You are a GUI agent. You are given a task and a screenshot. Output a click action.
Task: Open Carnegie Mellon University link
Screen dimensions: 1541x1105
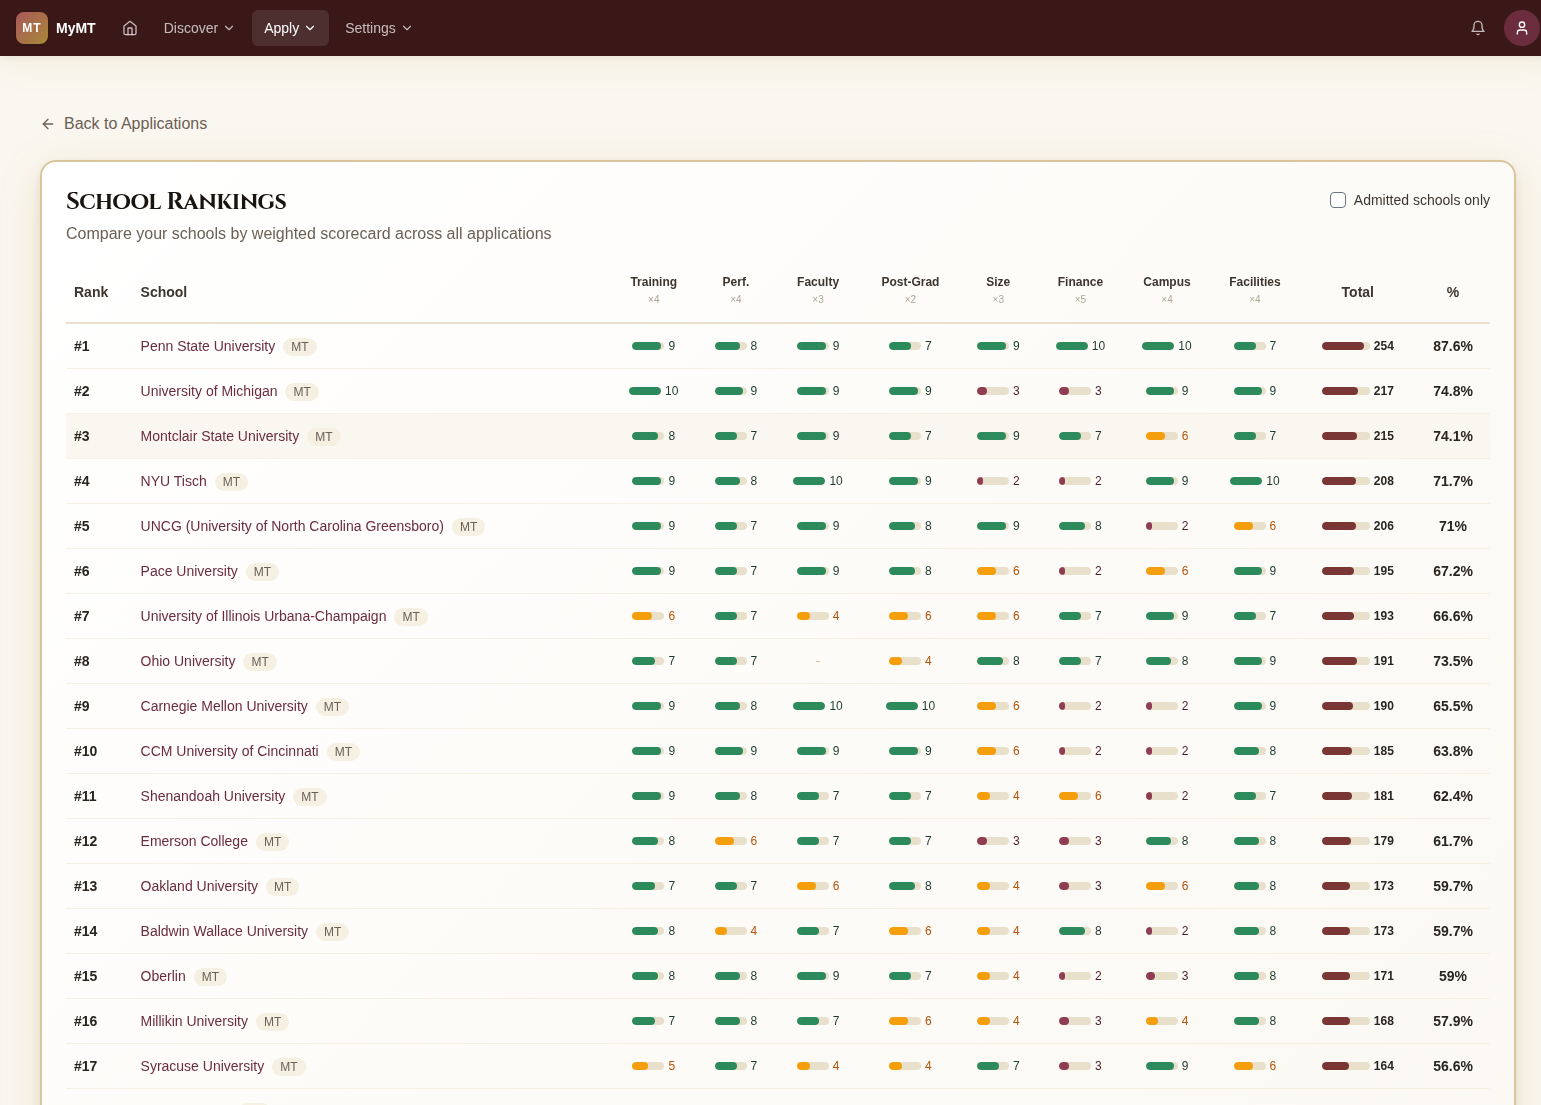[x=224, y=706]
